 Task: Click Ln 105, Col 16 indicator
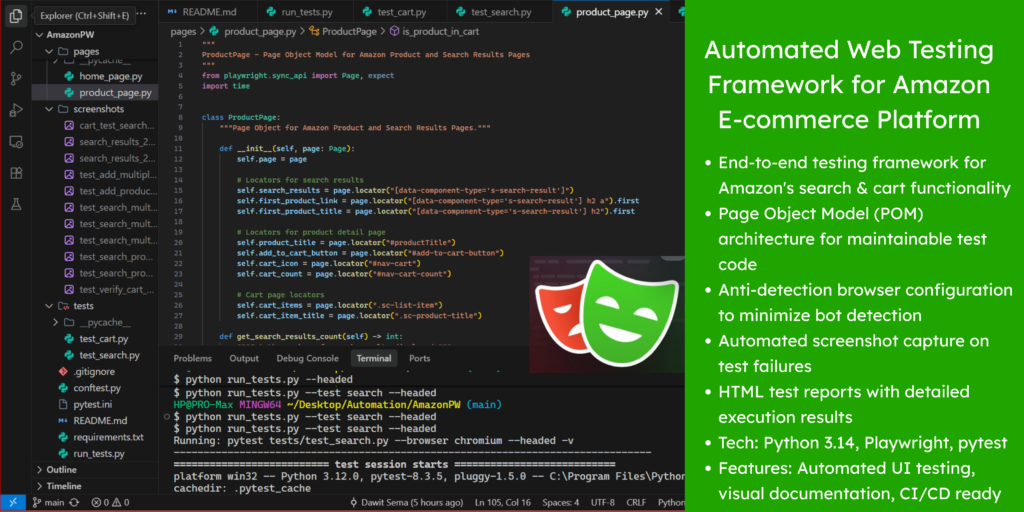point(505,503)
